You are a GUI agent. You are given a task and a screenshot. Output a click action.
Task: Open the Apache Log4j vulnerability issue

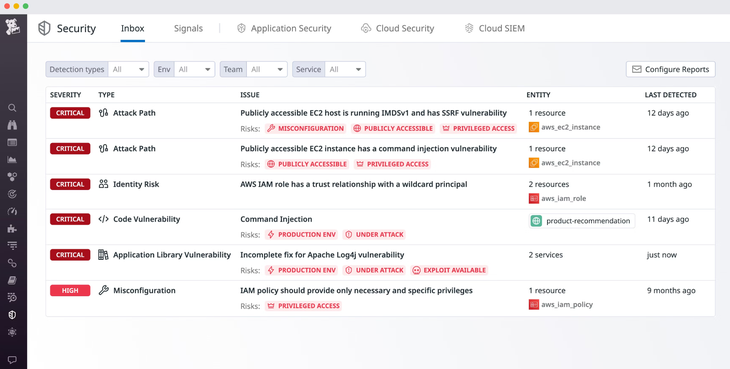322,255
